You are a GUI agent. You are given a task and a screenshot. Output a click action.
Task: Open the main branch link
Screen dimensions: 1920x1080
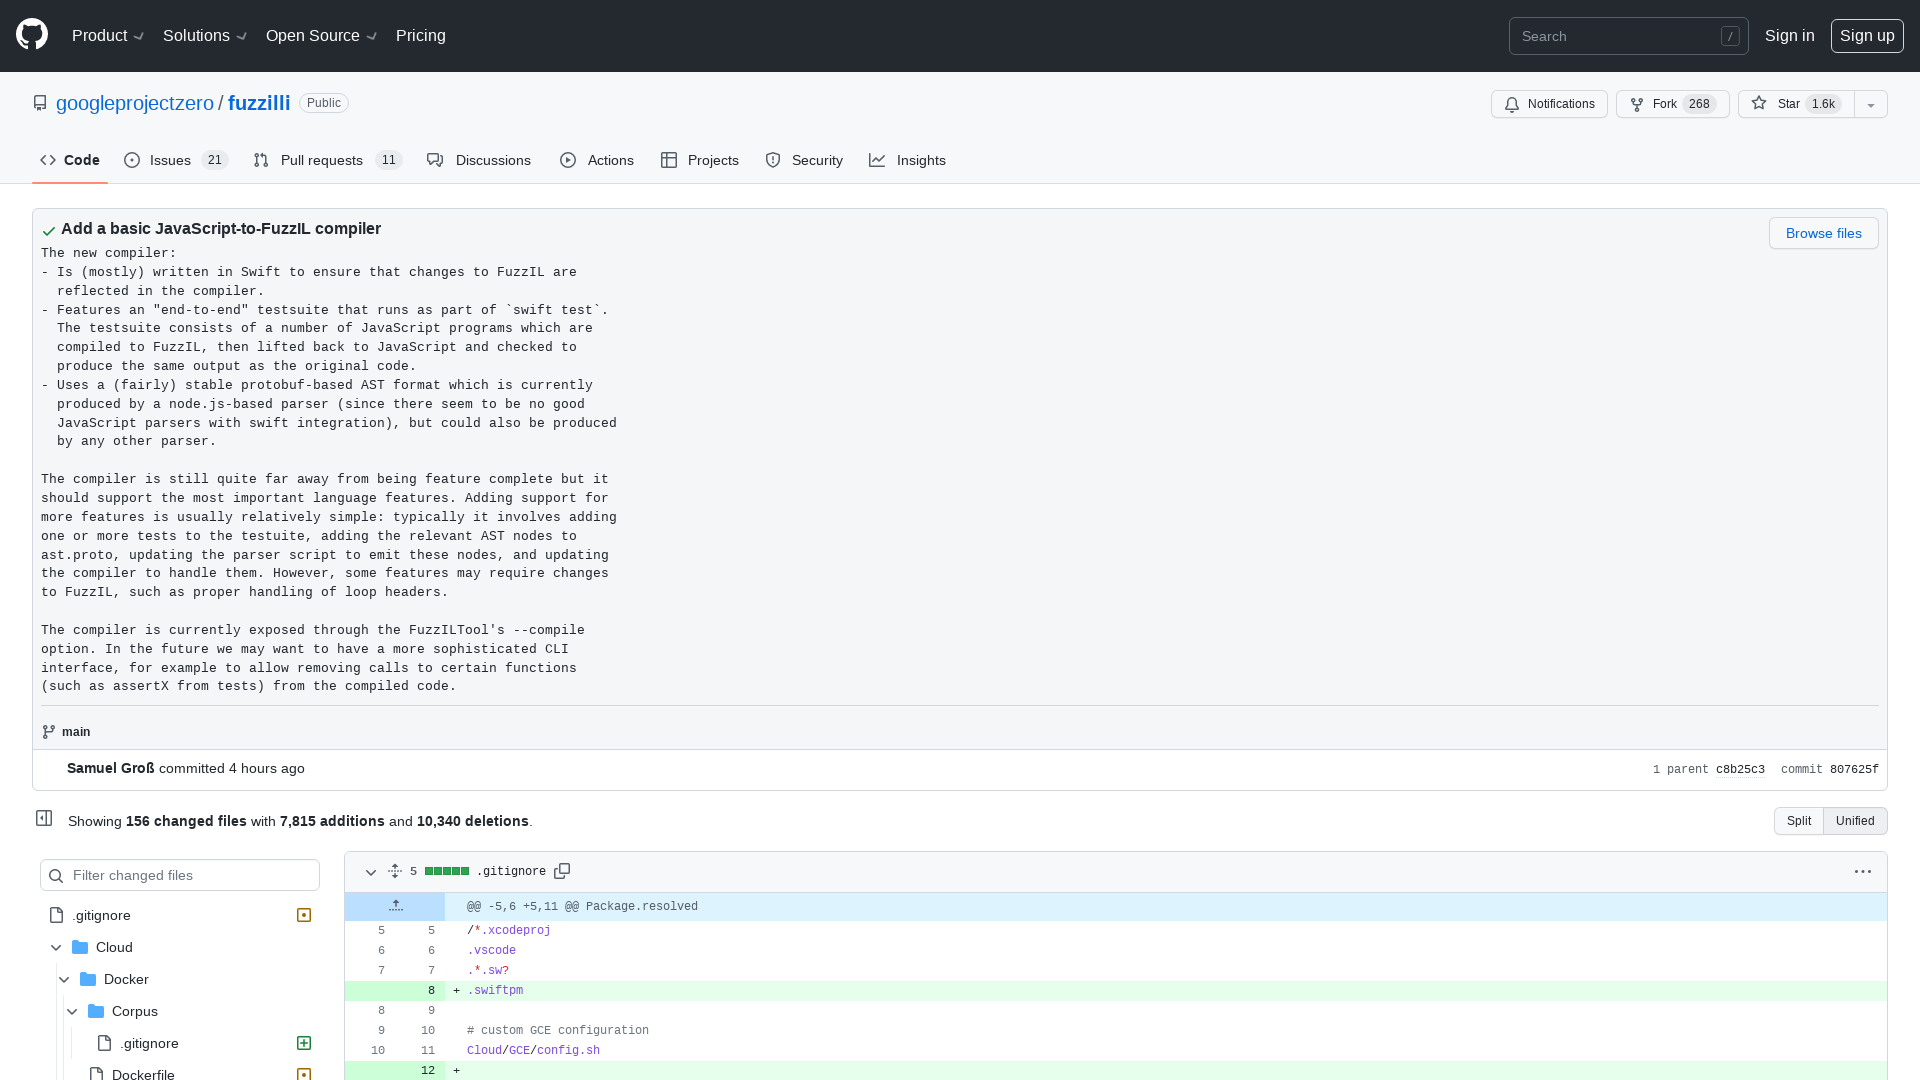tap(76, 732)
